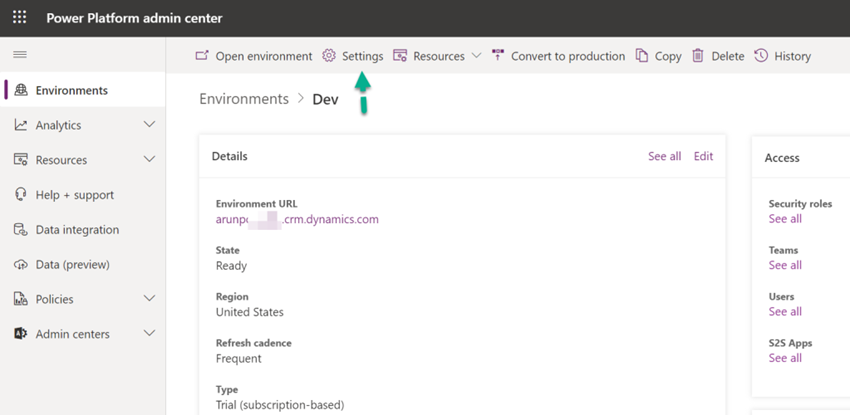Click the Access card heading
The height and width of the screenshot is (415, 850).
pyautogui.click(x=782, y=158)
